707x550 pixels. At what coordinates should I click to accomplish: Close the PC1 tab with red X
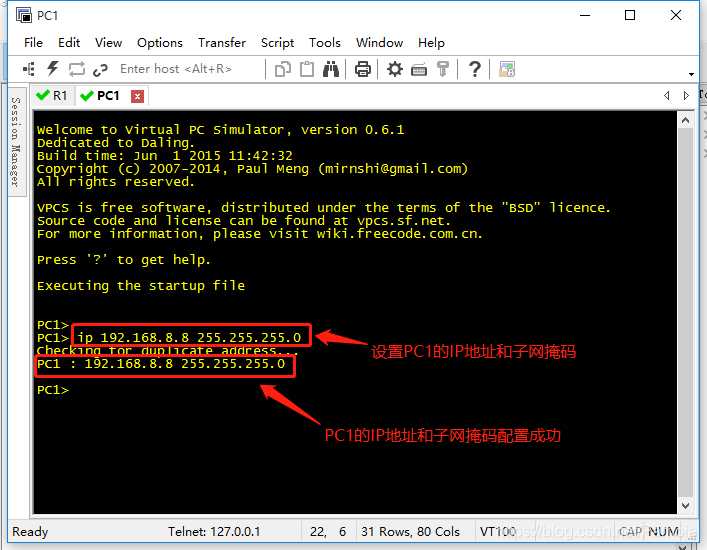coord(137,96)
